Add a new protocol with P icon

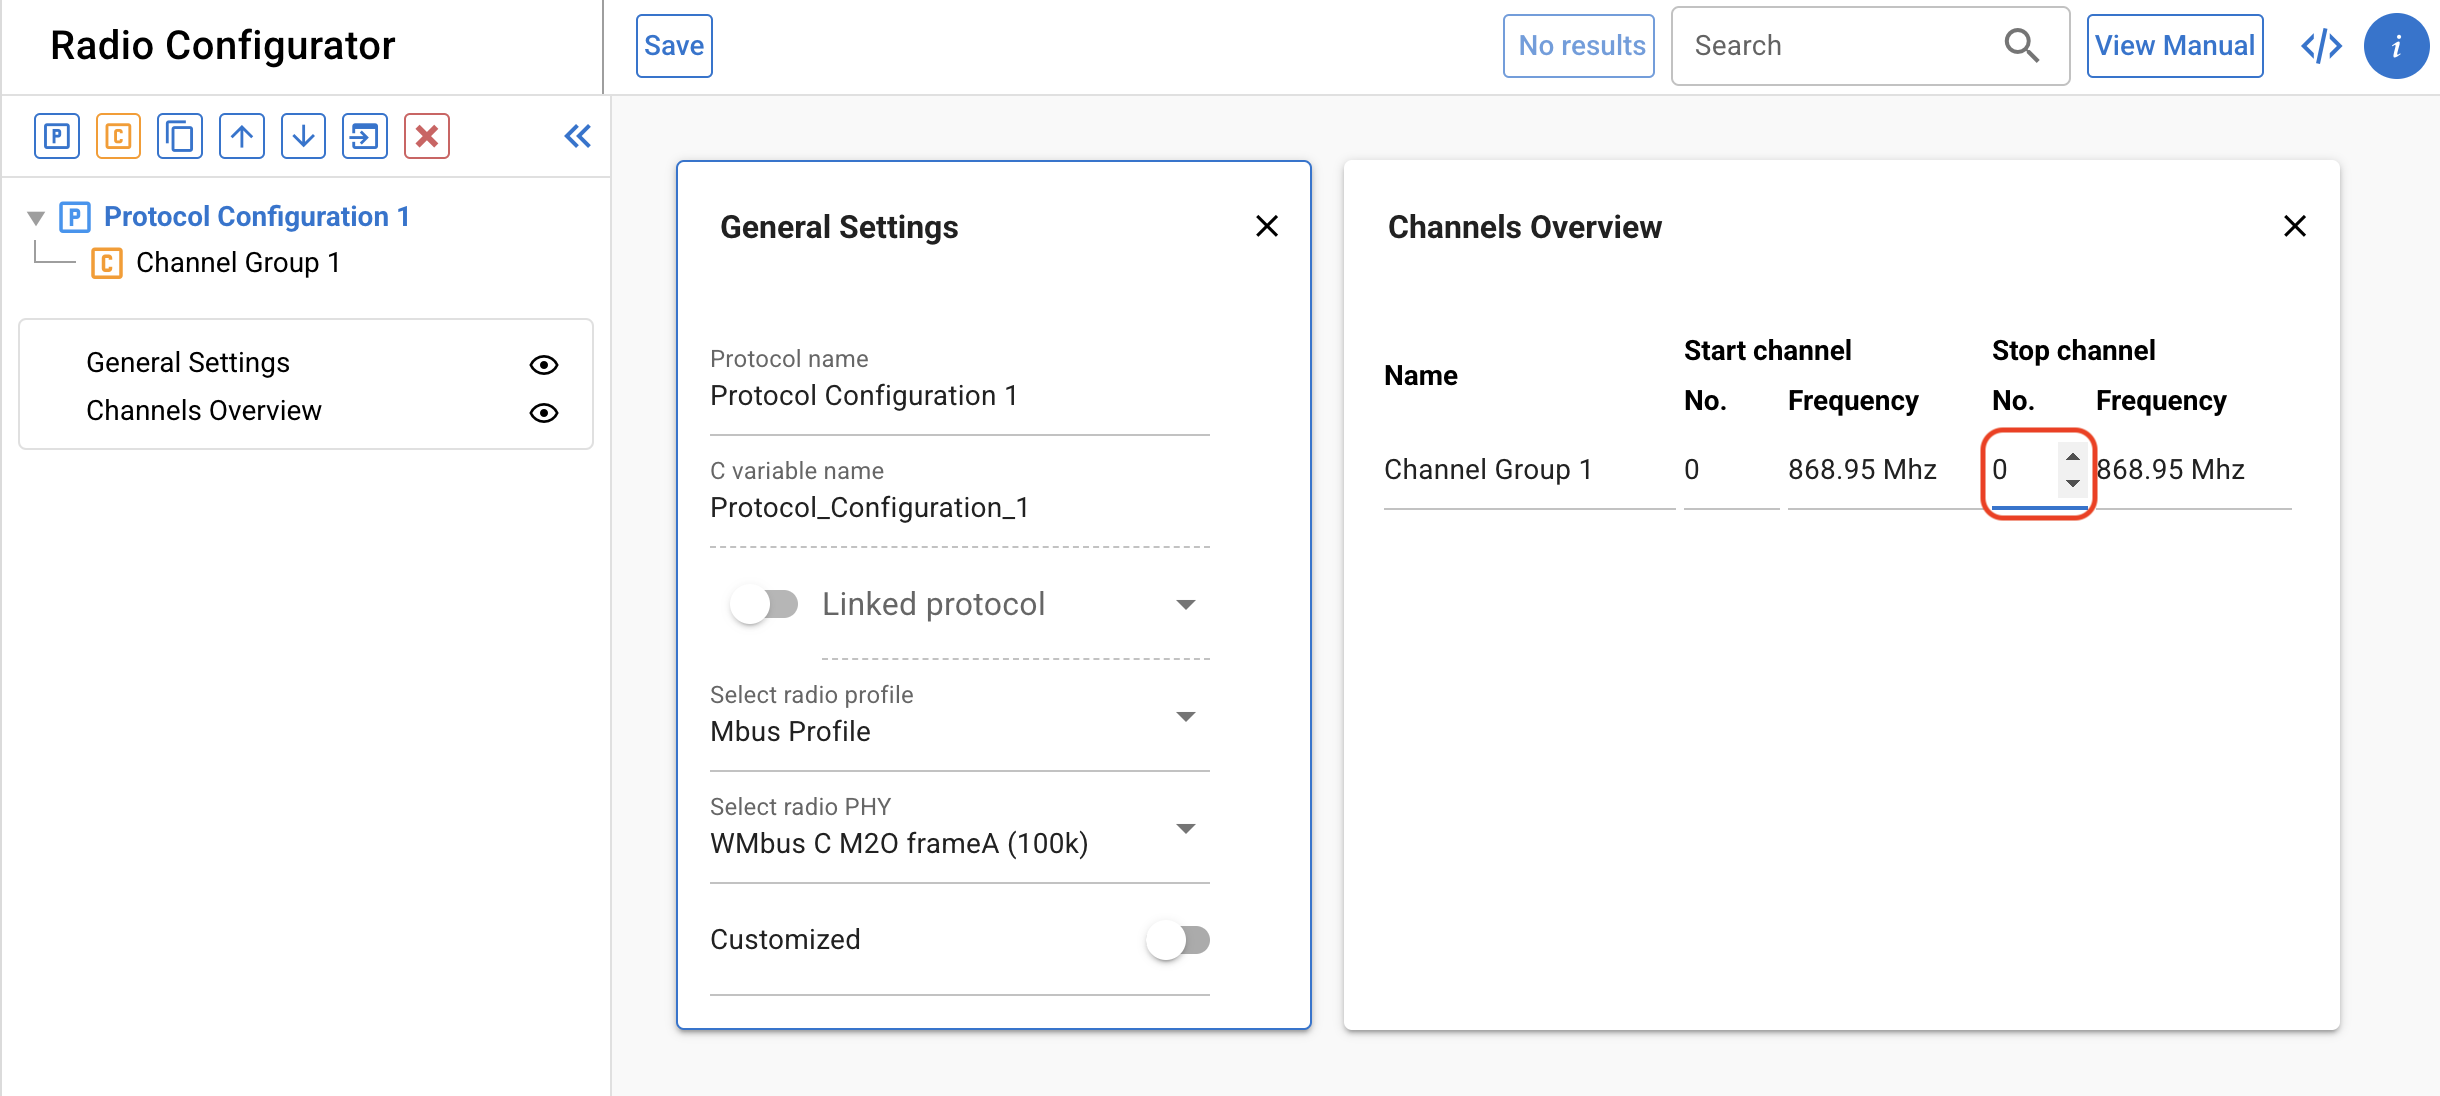coord(57,136)
